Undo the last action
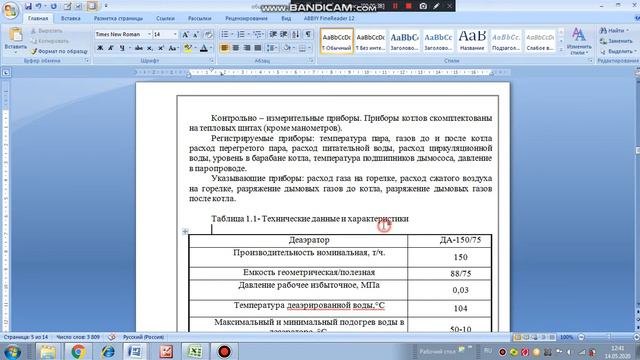The width and height of the screenshot is (640, 360). 38,6
